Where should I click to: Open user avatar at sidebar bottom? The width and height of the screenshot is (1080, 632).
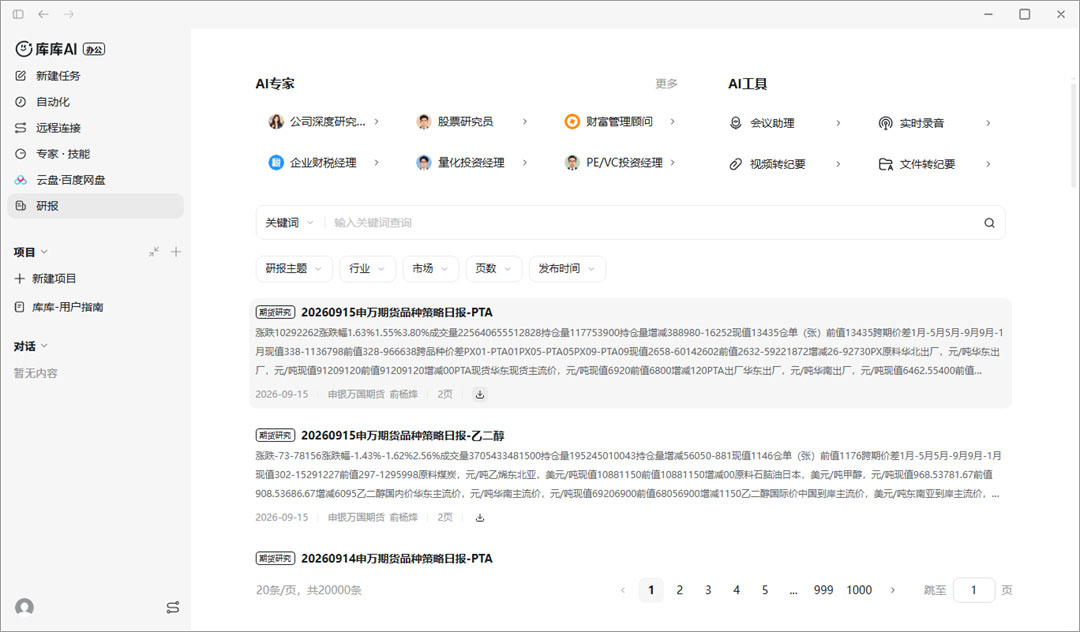(x=25, y=607)
